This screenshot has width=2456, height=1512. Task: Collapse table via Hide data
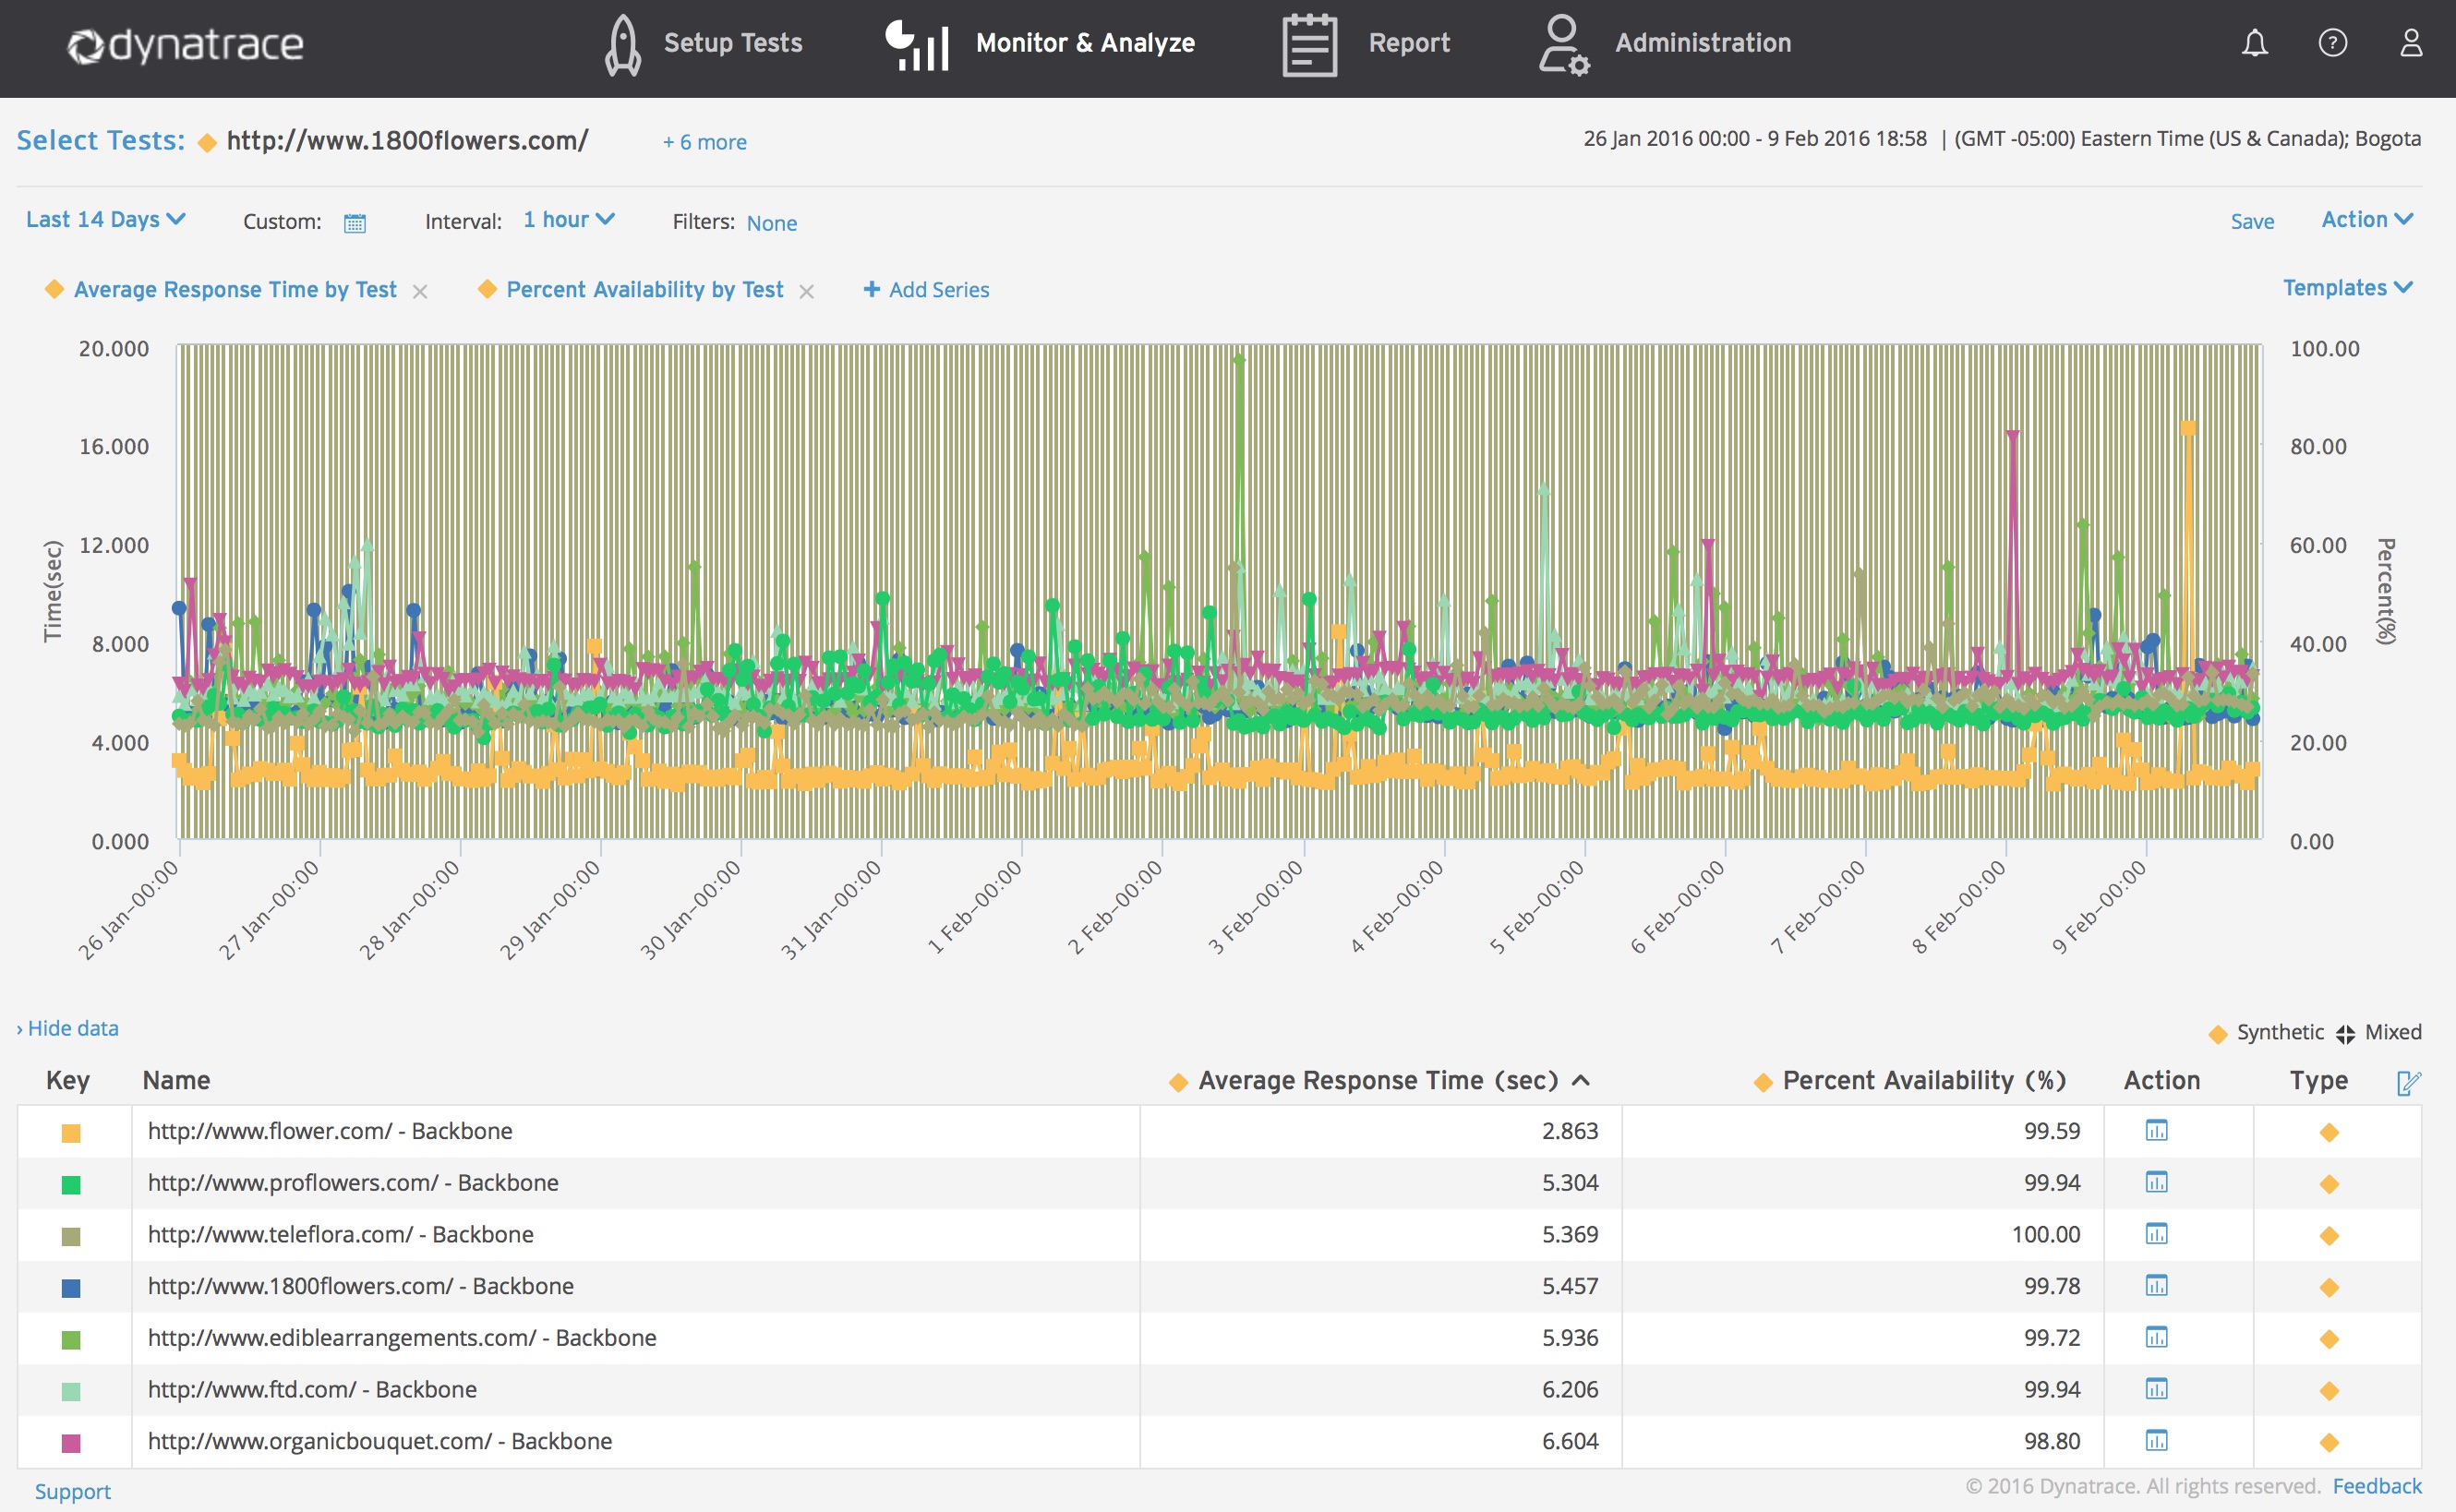click(x=67, y=1028)
